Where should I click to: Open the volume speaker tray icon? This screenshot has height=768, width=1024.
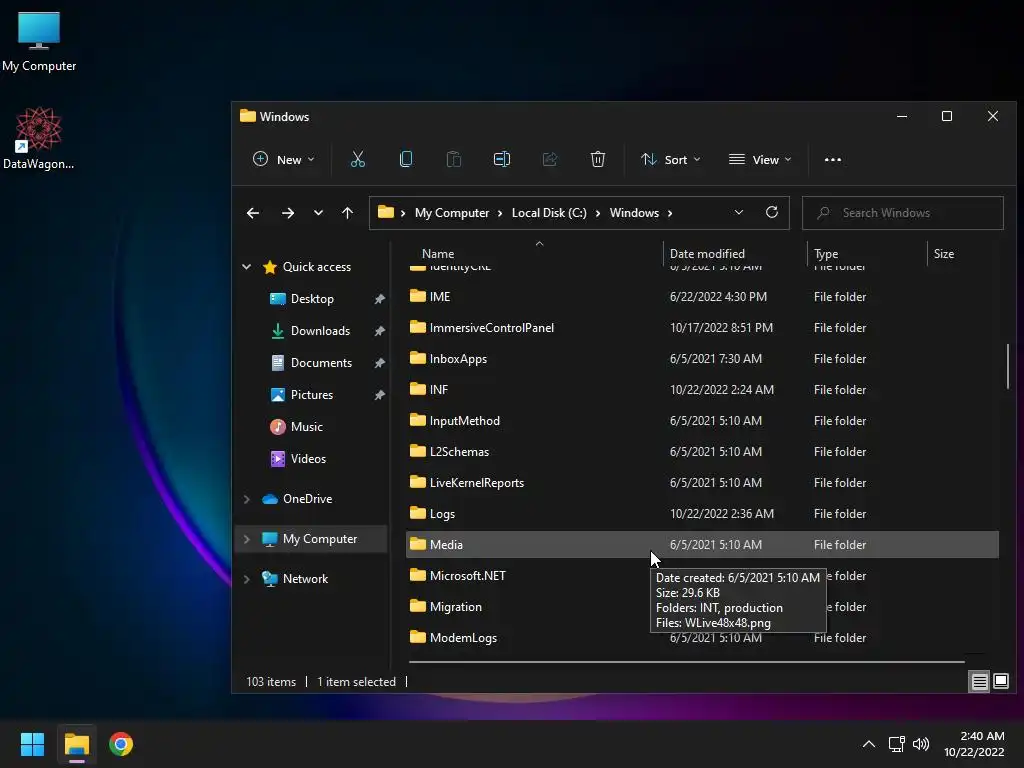(921, 744)
